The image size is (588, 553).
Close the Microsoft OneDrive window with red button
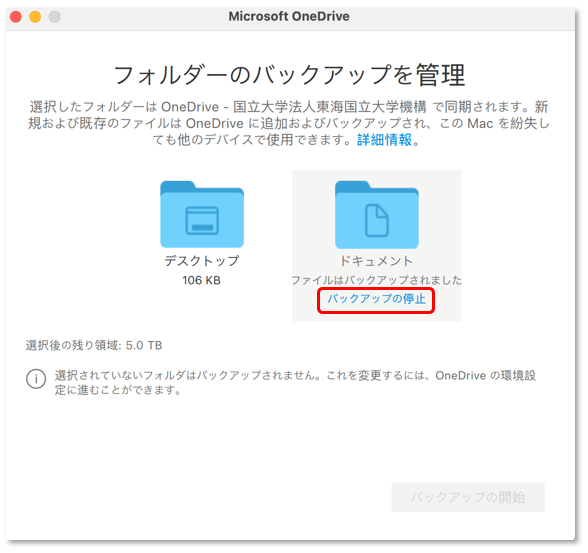(16, 16)
